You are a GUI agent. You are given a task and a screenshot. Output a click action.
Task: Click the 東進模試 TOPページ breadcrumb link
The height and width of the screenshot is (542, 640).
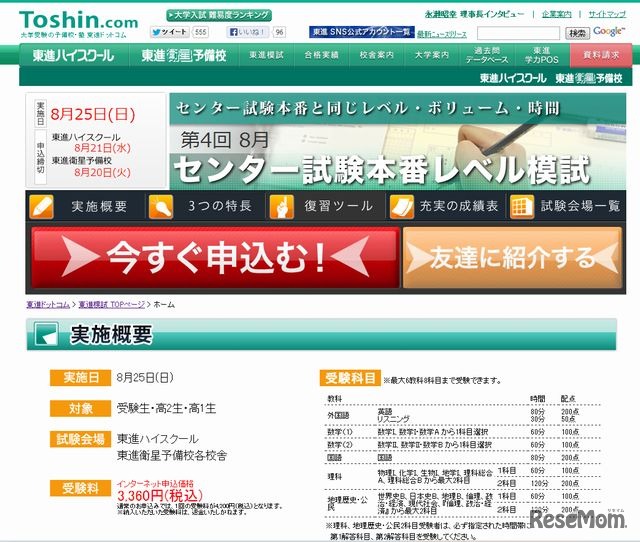112,304
